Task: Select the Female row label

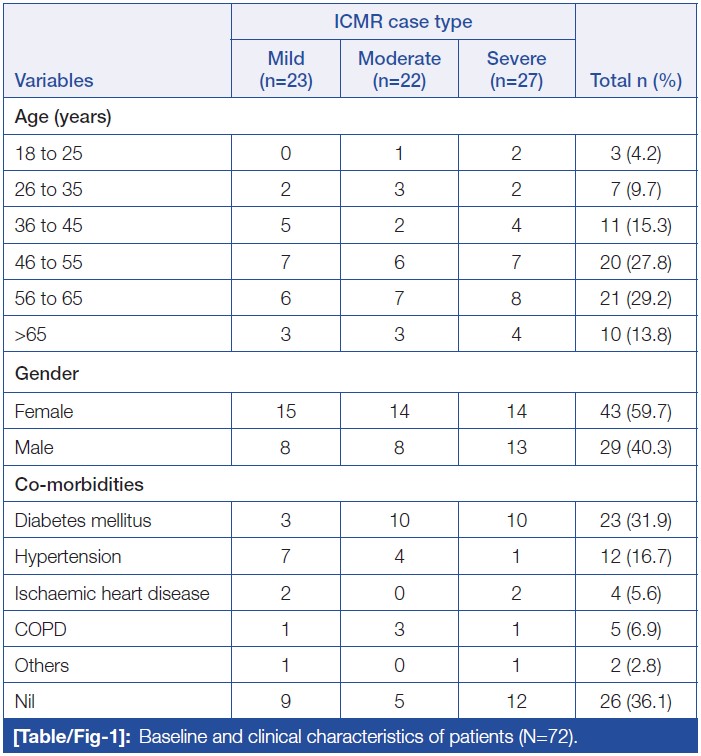Action: 44,410
